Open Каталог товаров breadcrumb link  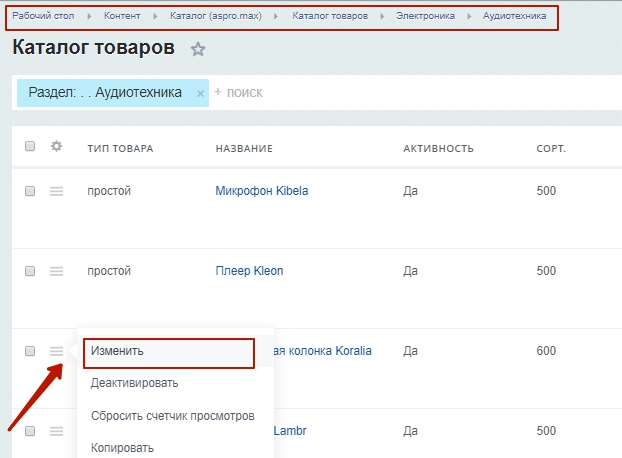330,16
